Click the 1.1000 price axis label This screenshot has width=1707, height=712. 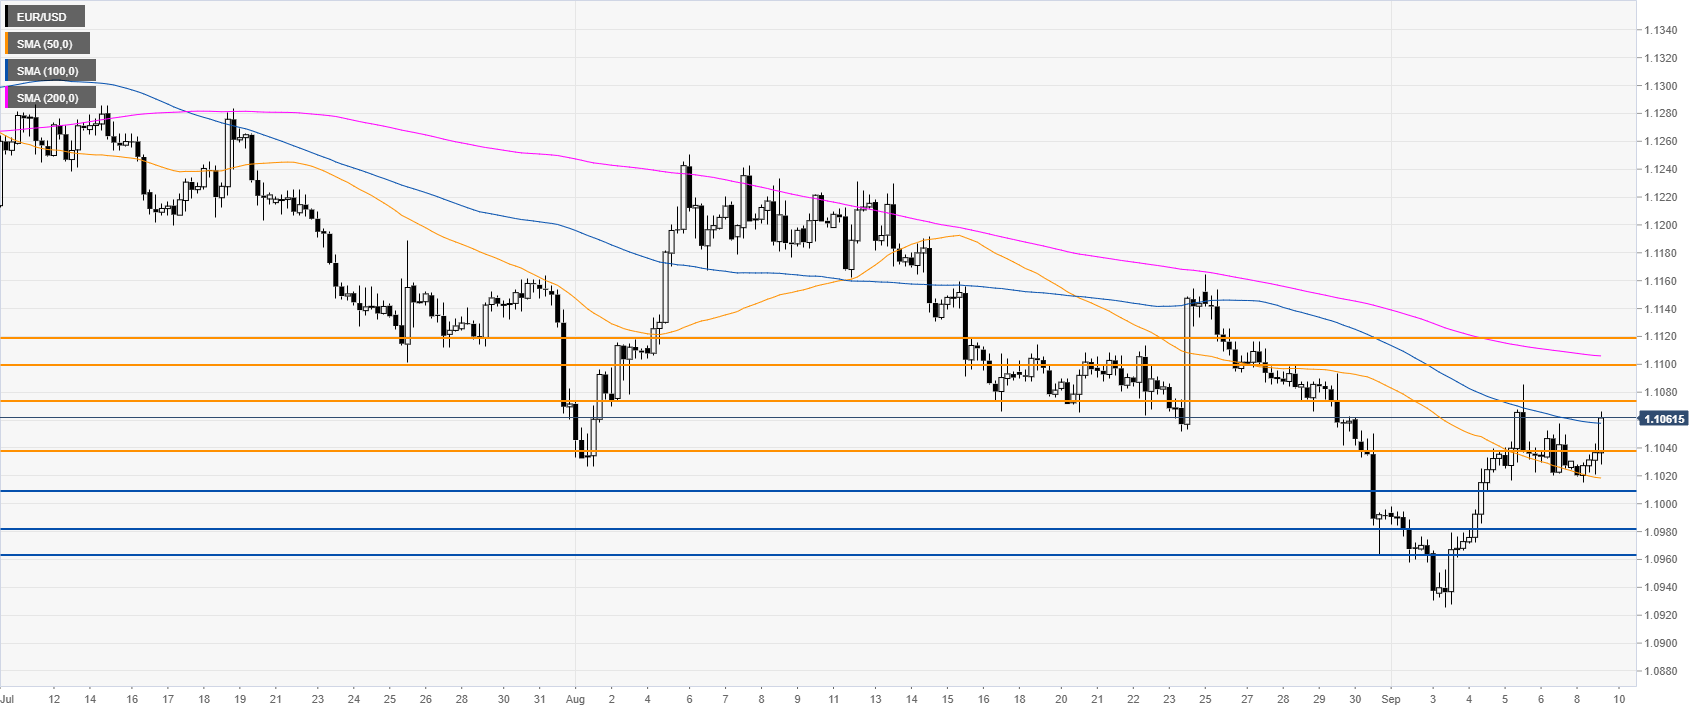click(x=1661, y=504)
